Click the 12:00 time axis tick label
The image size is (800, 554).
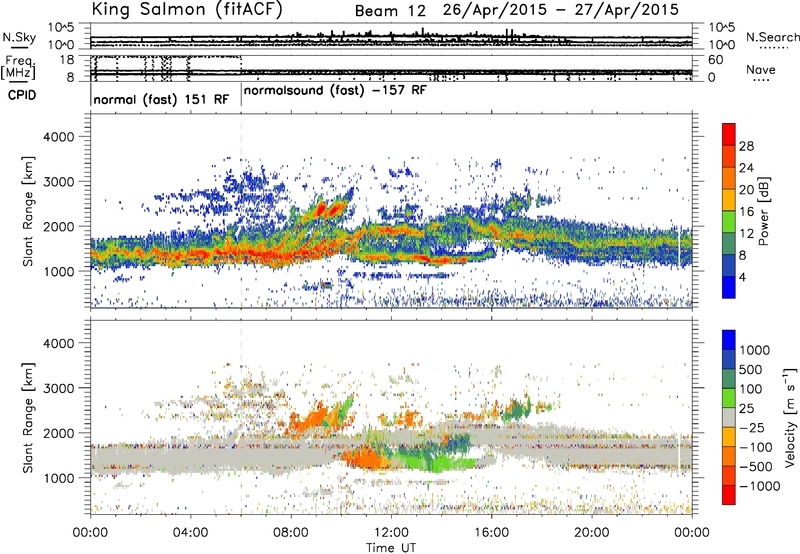pos(391,533)
